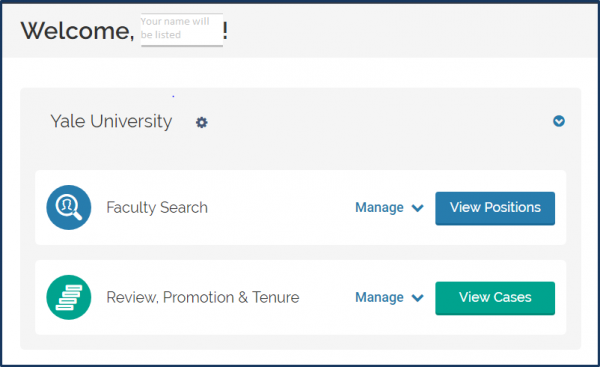The image size is (600, 367).
Task: Collapse the Yale University panel with circled chevron
Action: [559, 121]
